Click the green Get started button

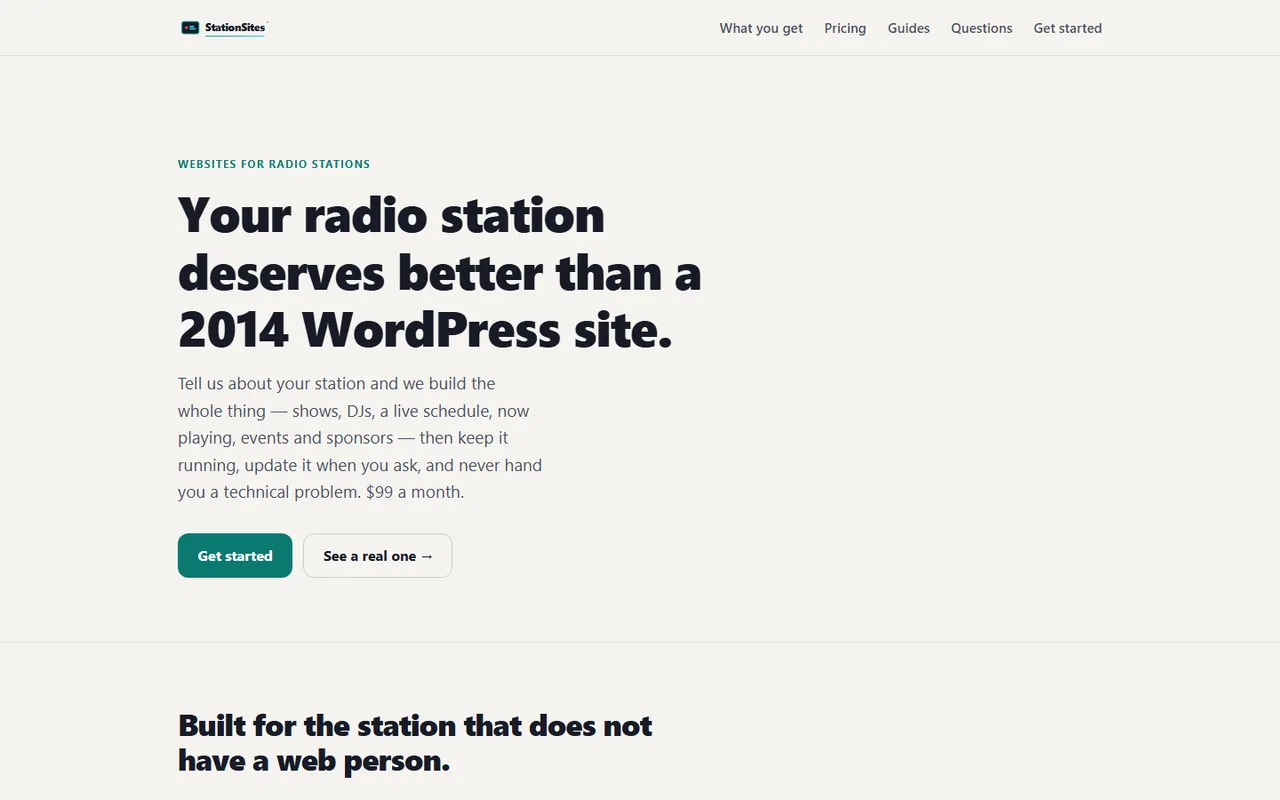pyautogui.click(x=235, y=555)
